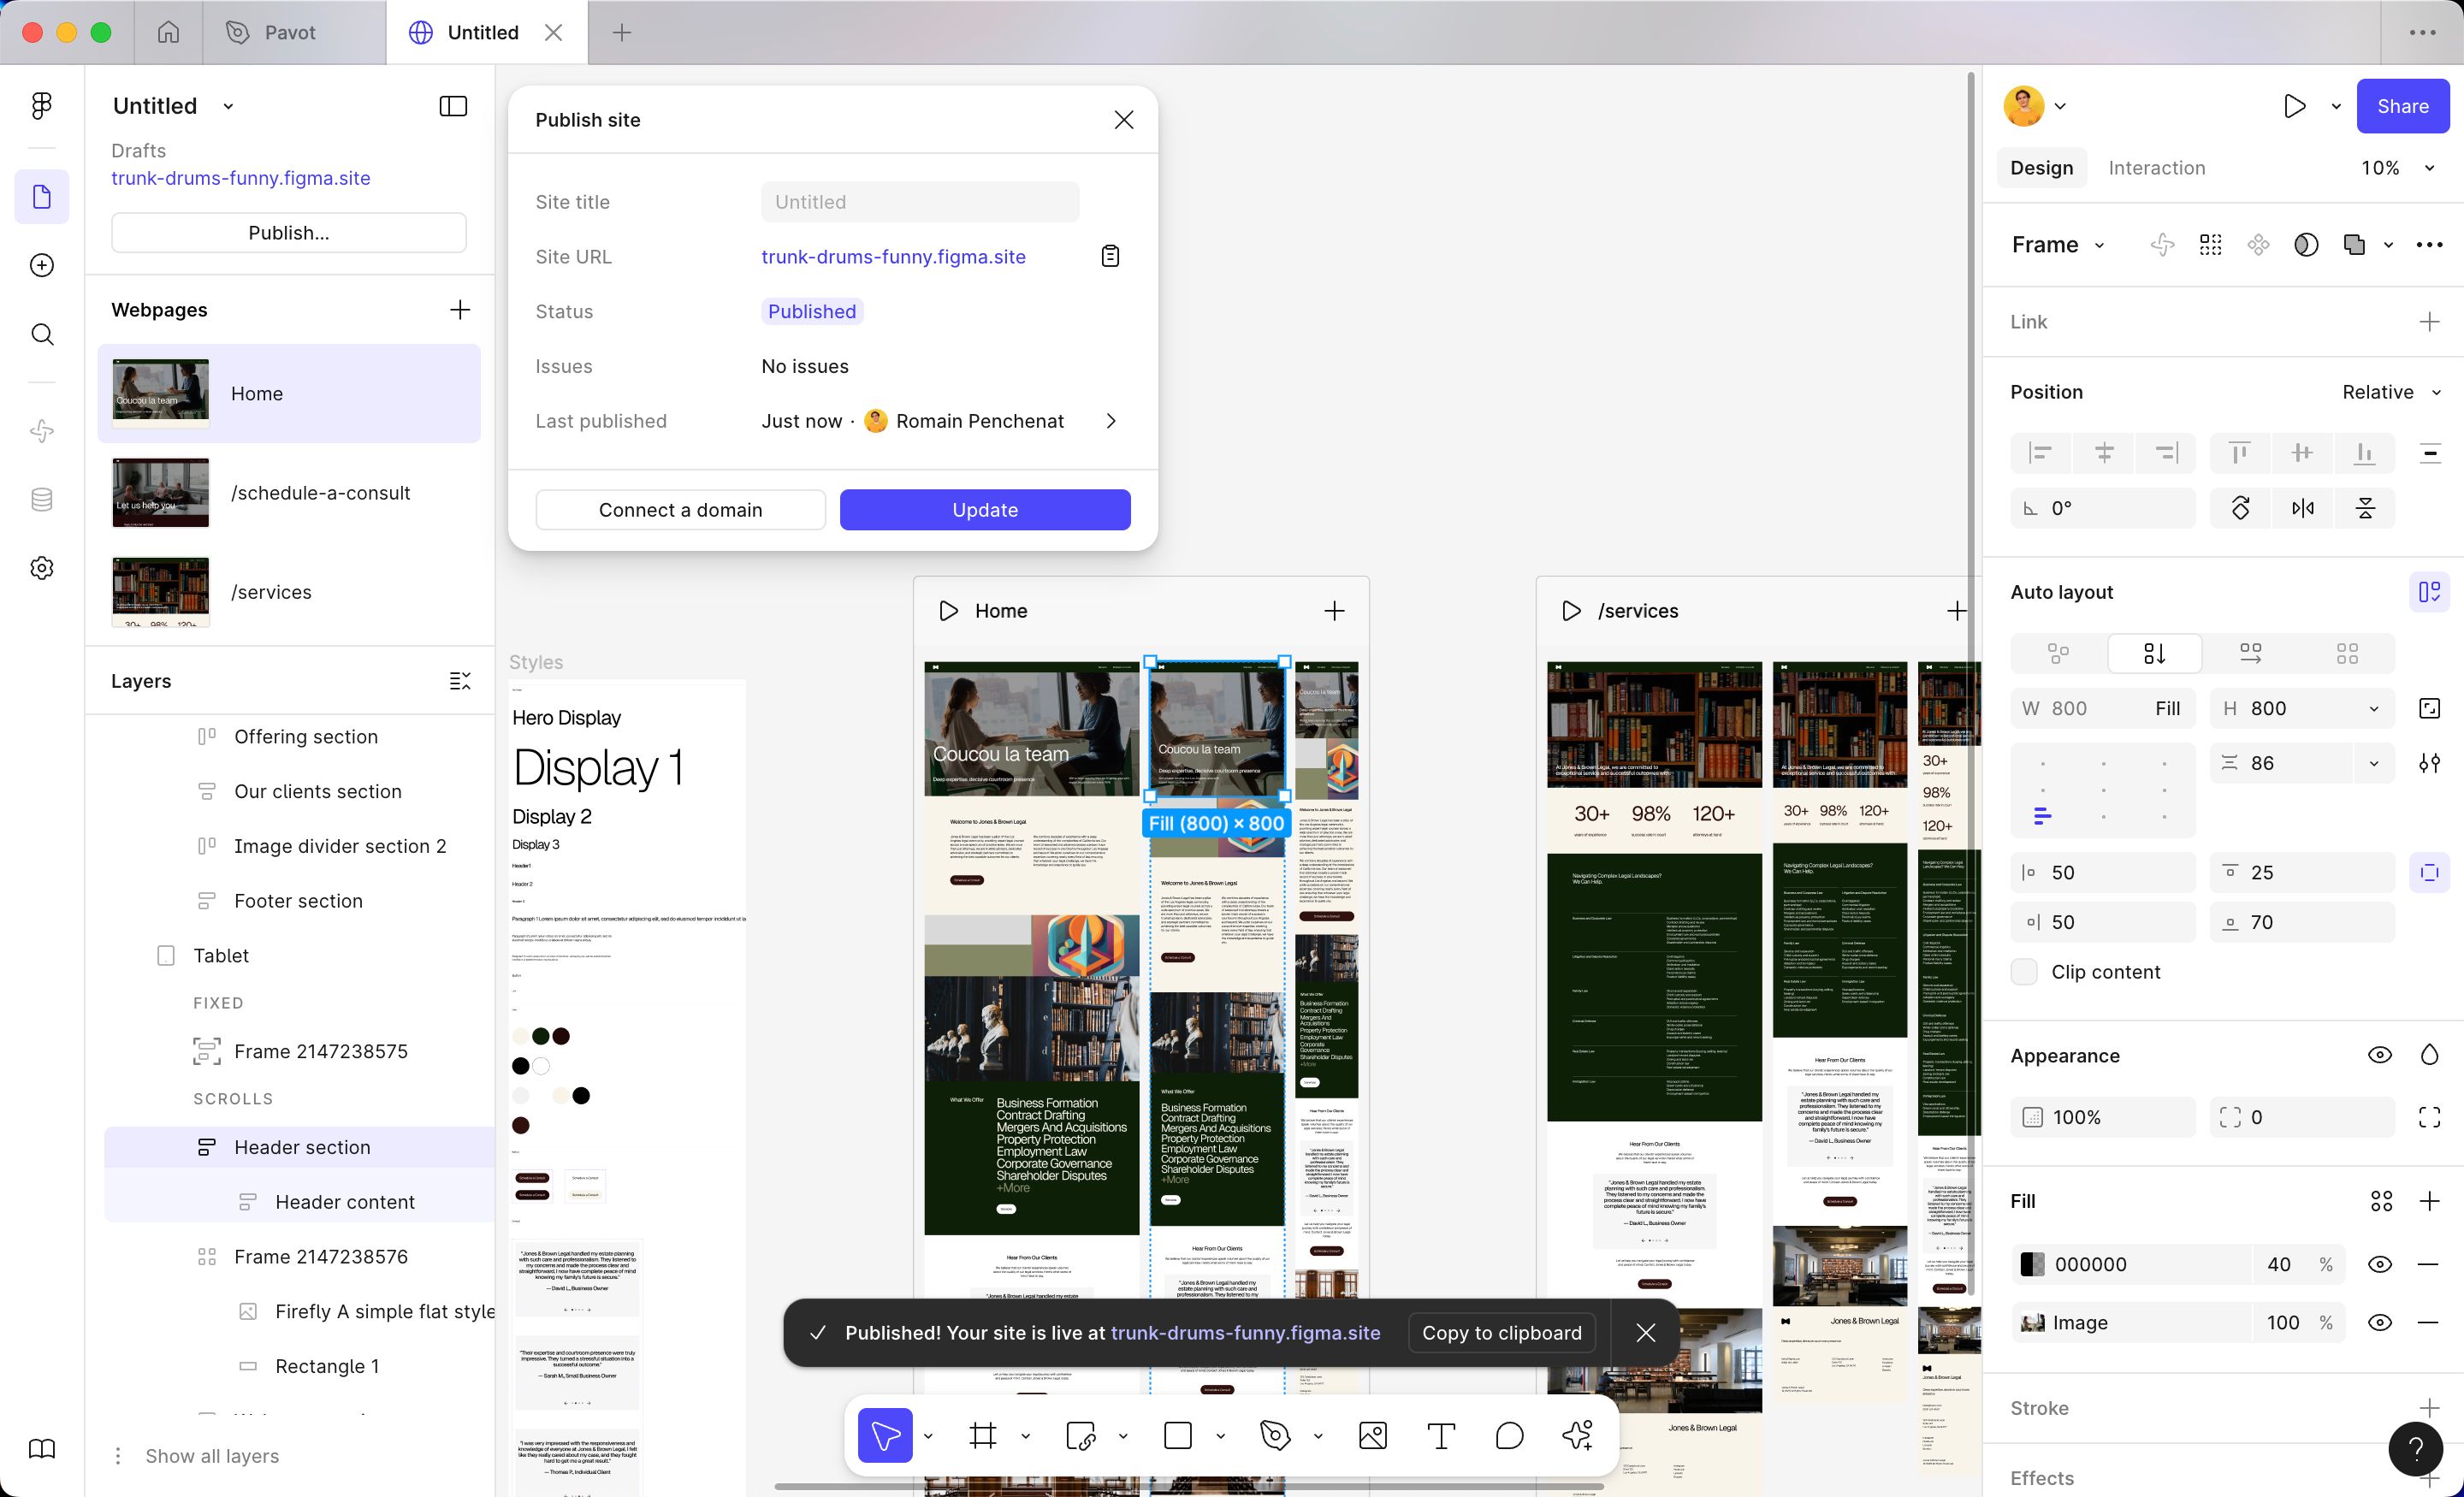Click the 000000 fill color swatch
2464x1497 pixels.
[x=2032, y=1264]
